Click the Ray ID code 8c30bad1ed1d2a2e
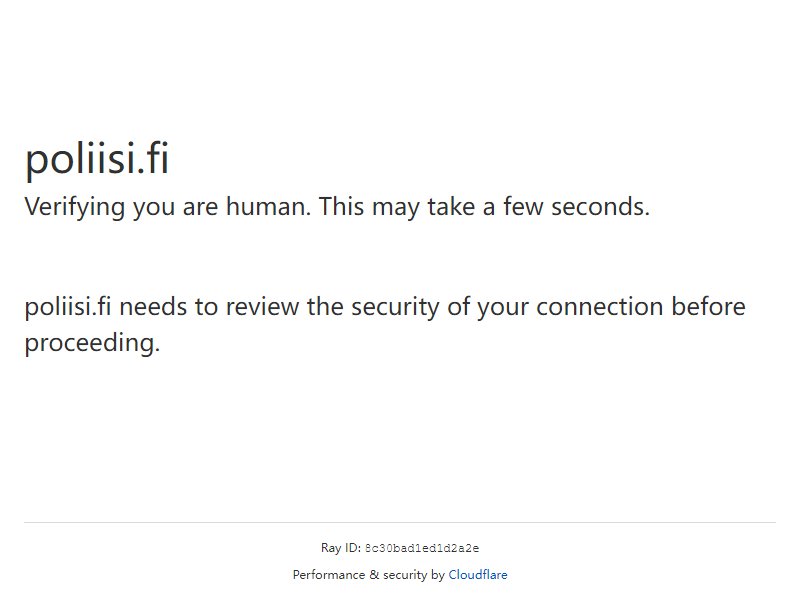 422,548
